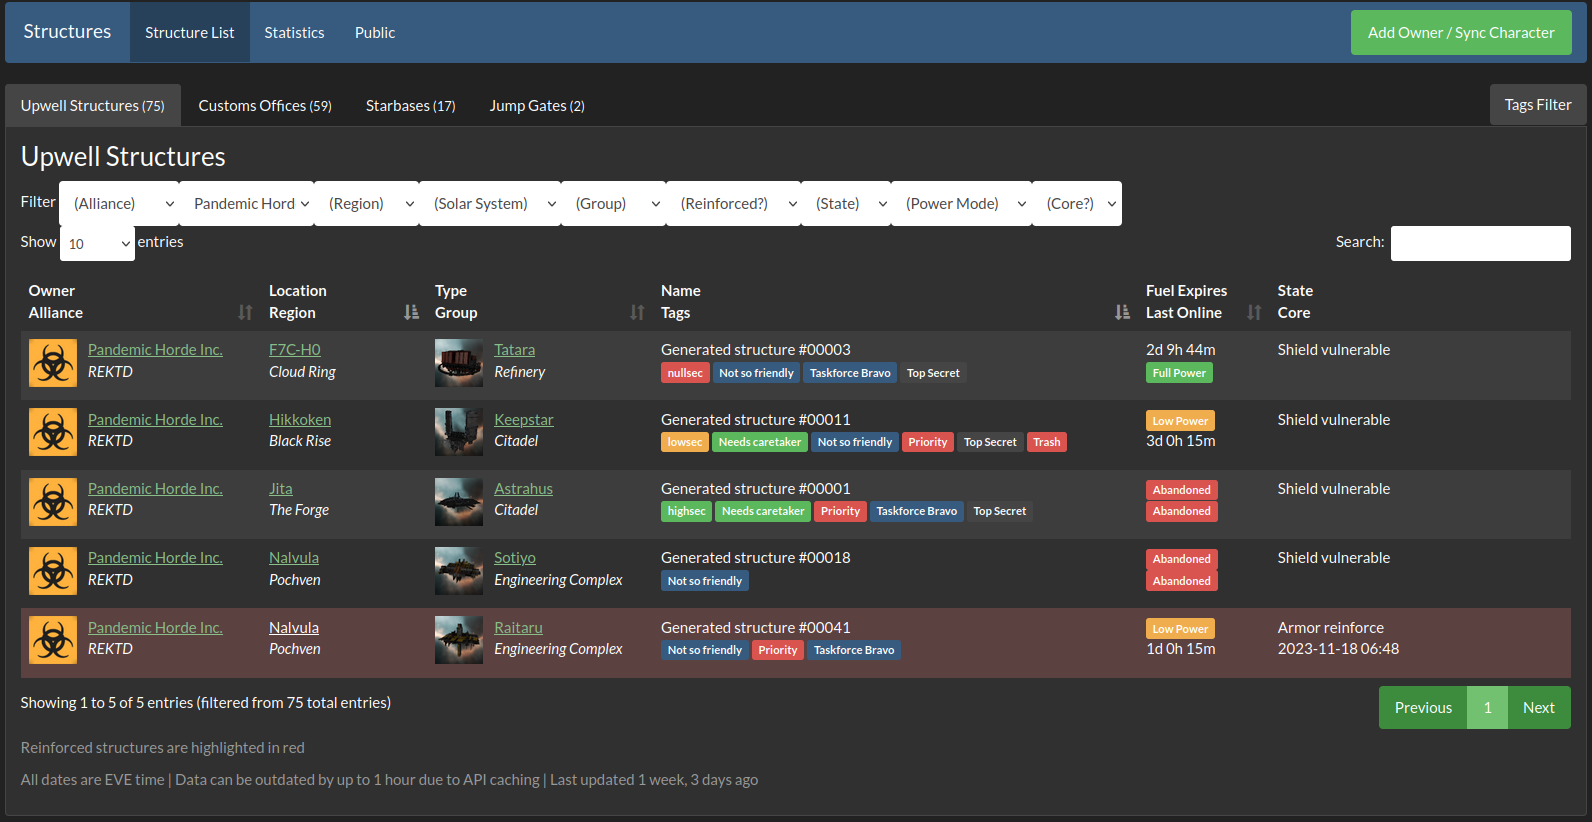The width and height of the screenshot is (1592, 822).
Task: Sort by the Owner column sort icon
Action: 245,313
